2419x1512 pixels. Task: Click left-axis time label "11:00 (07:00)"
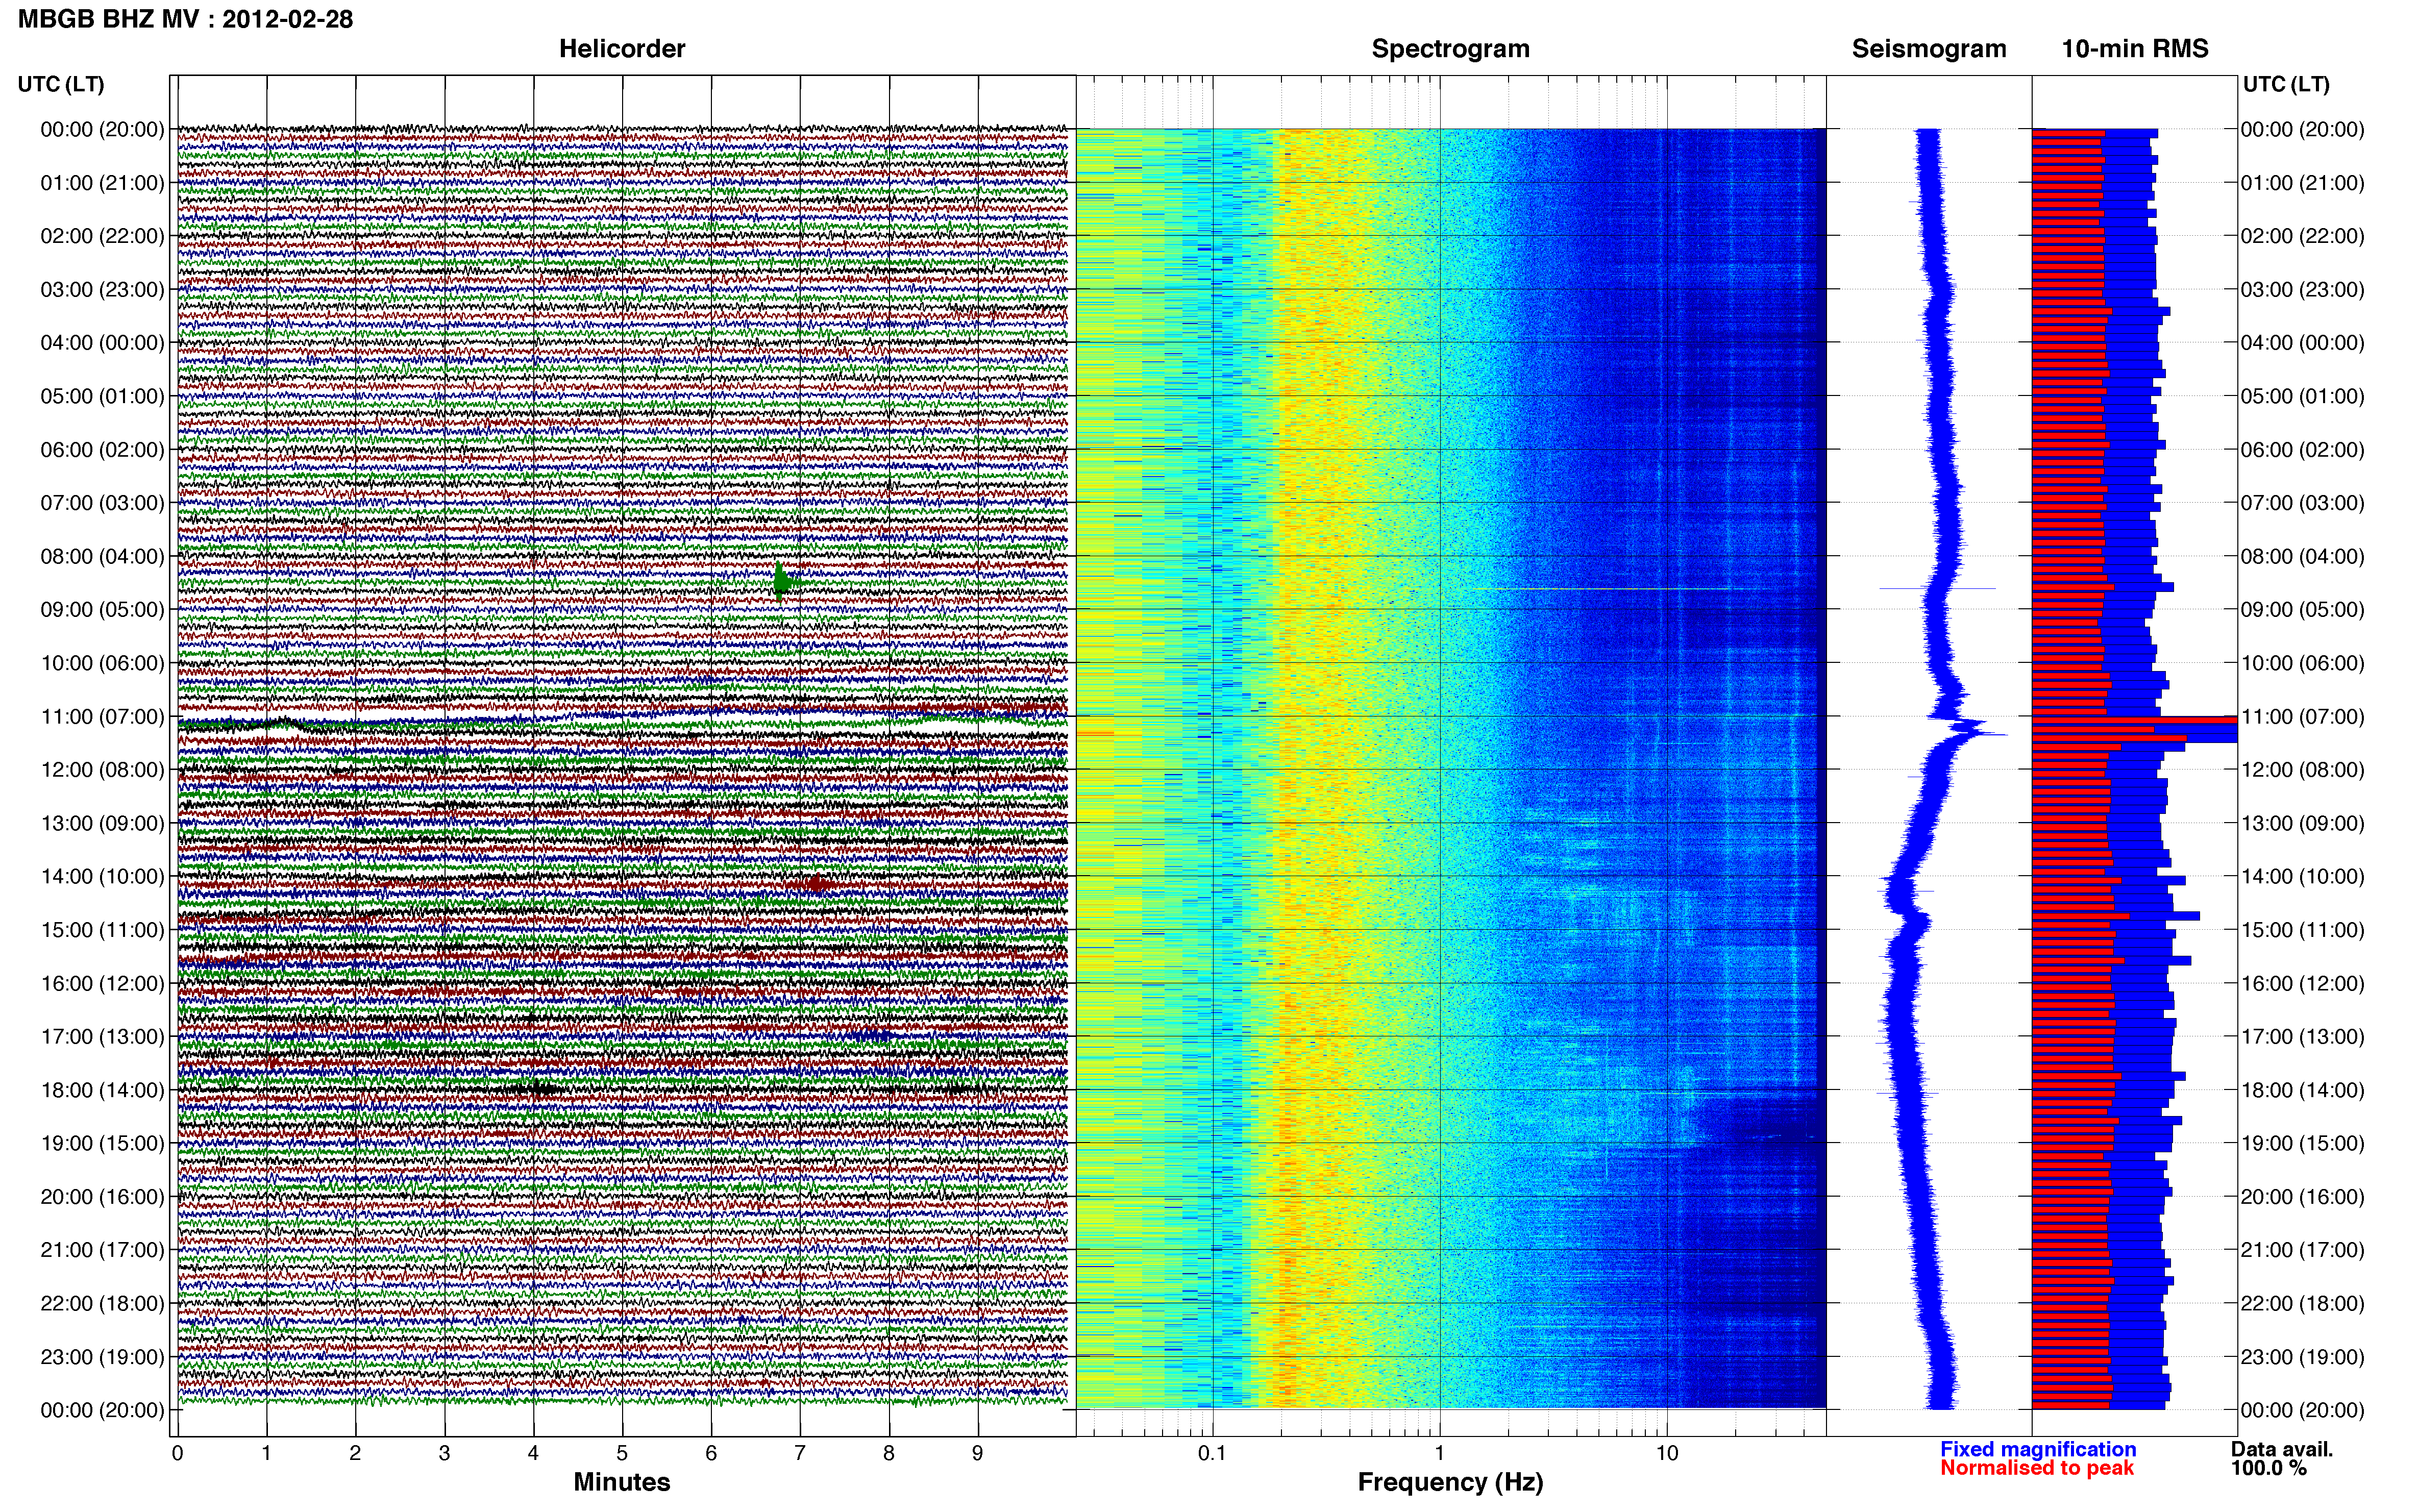[x=102, y=717]
